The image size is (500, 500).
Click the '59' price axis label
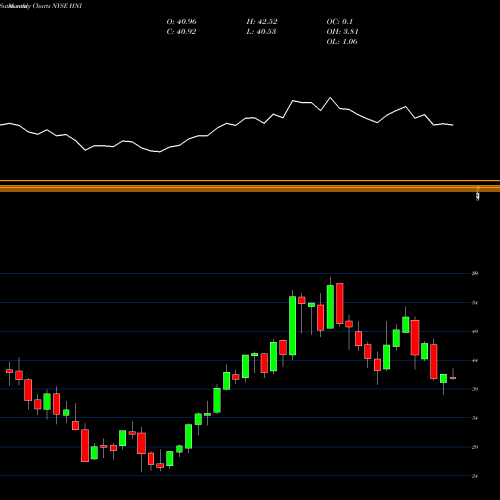coord(475,274)
